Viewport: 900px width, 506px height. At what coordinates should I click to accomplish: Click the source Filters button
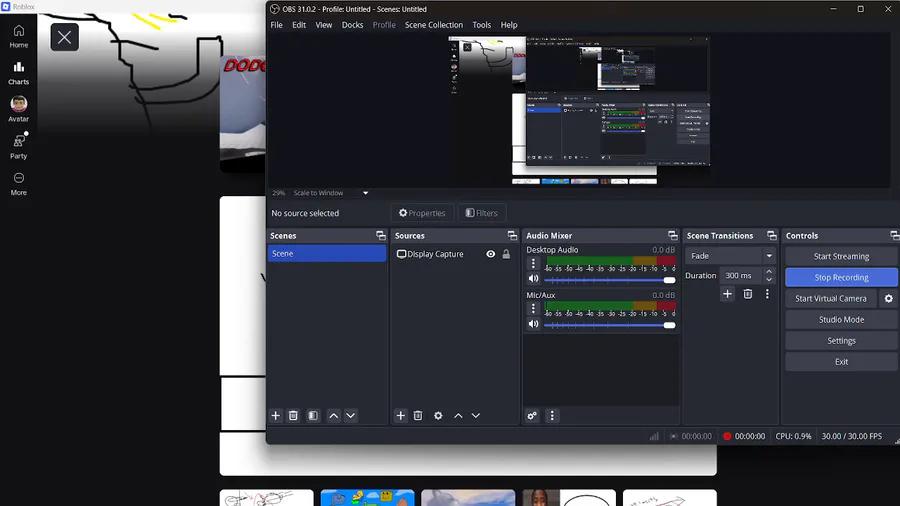[482, 213]
